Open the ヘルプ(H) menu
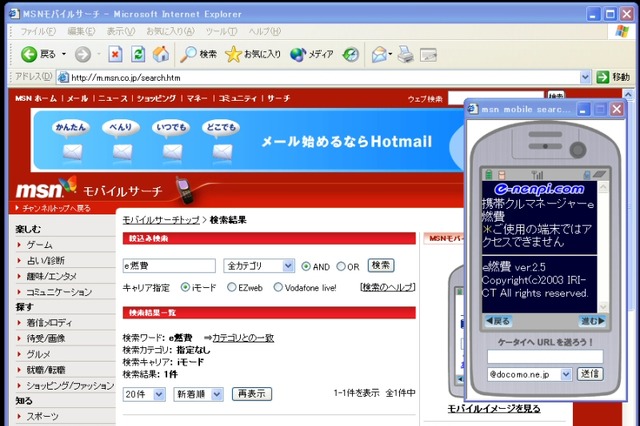Image resolution: width=640 pixels, height=426 pixels. tap(264, 31)
